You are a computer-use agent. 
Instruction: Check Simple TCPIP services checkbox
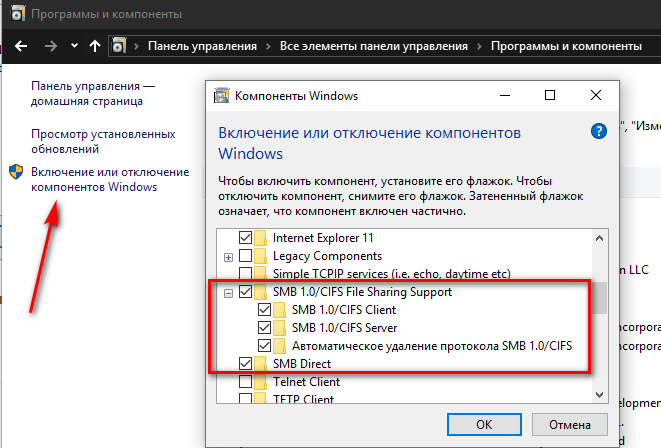(x=245, y=273)
